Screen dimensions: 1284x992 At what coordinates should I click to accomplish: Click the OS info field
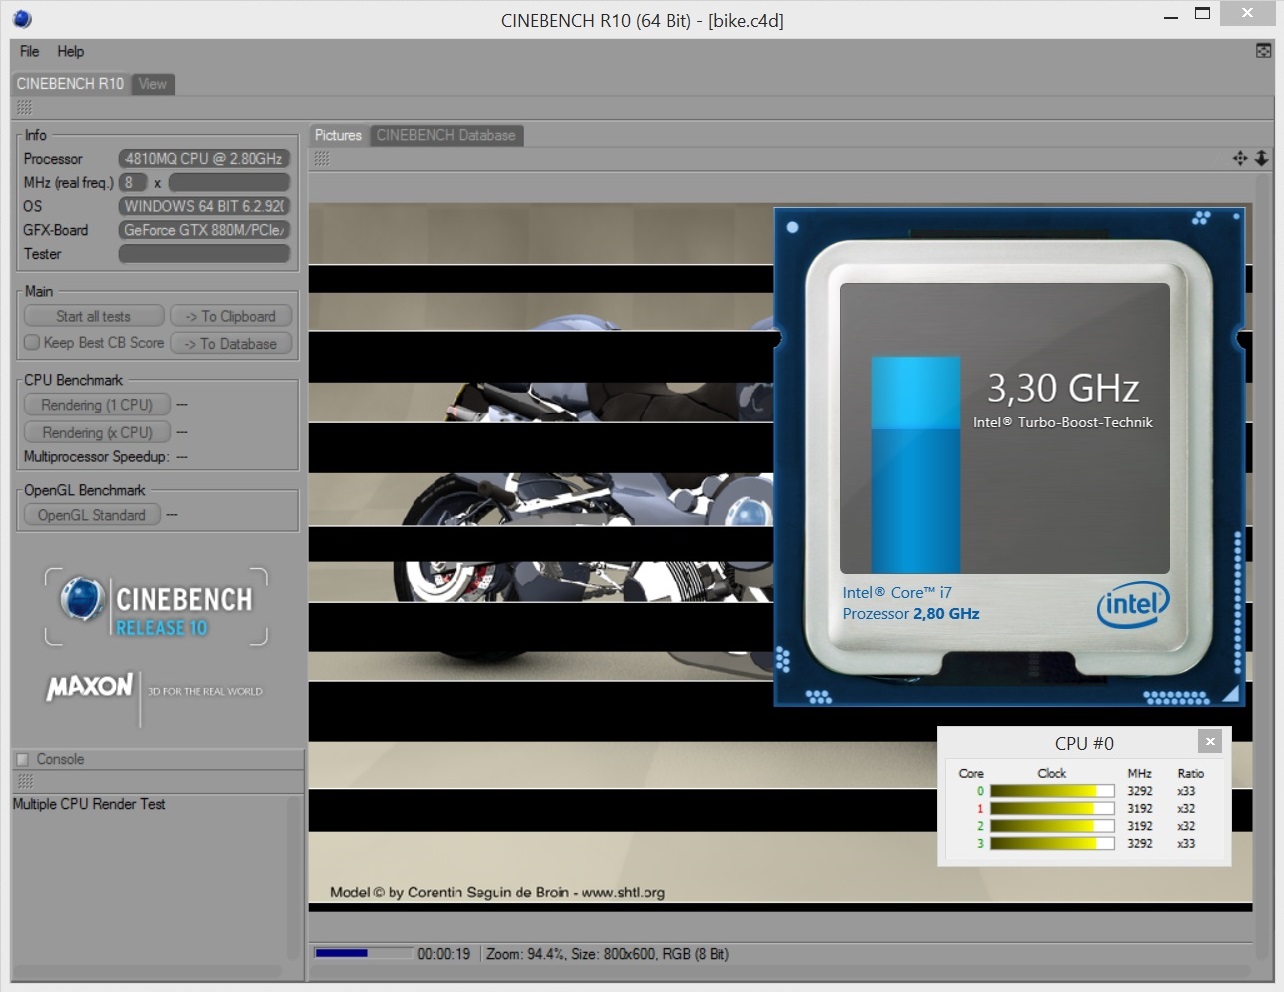[x=204, y=206]
